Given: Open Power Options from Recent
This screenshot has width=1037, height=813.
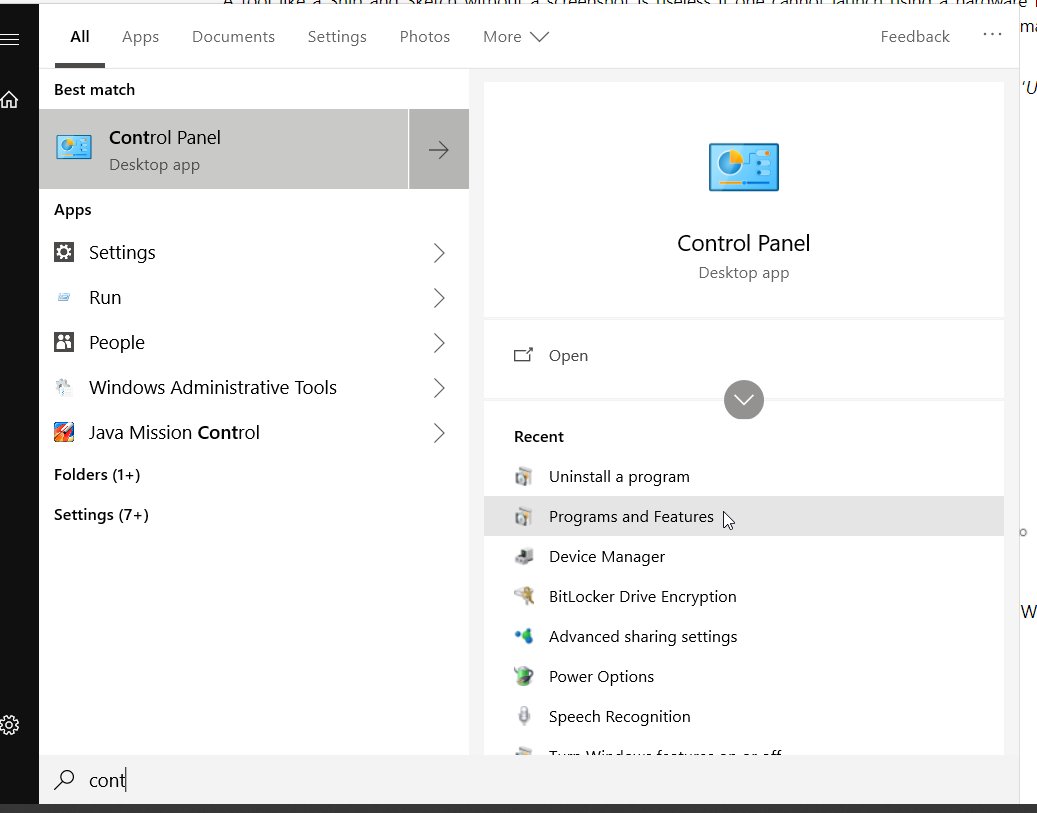Looking at the screenshot, I should pos(601,676).
